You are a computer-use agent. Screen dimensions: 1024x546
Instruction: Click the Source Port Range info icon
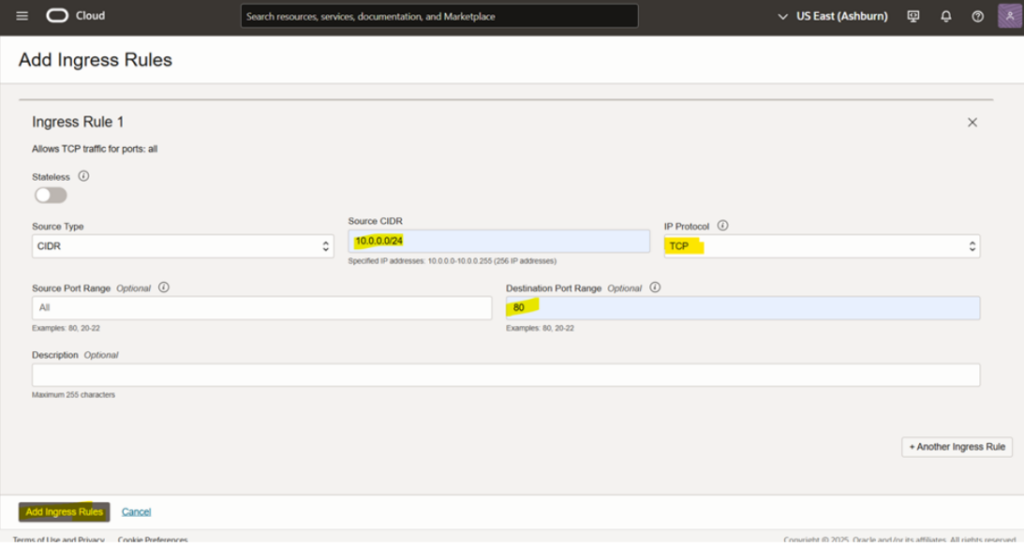[164, 288]
